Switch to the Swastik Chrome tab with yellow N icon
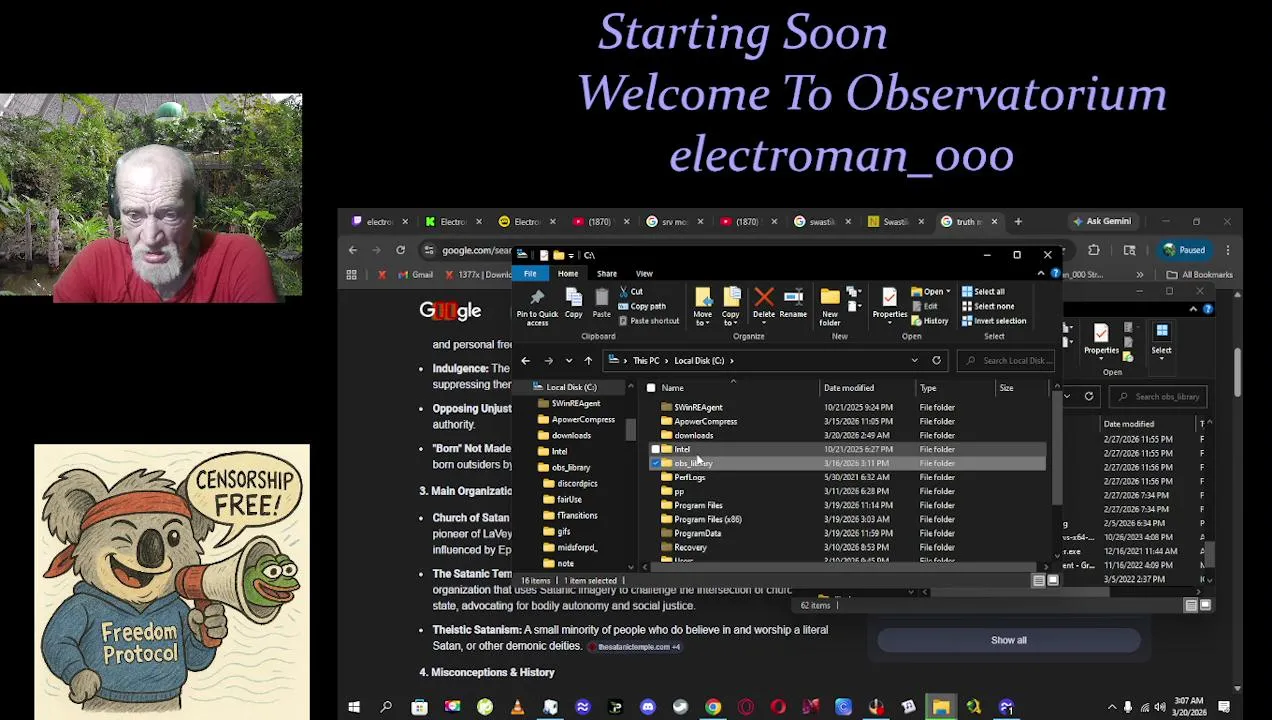The image size is (1272, 720). pyautogui.click(x=894, y=222)
